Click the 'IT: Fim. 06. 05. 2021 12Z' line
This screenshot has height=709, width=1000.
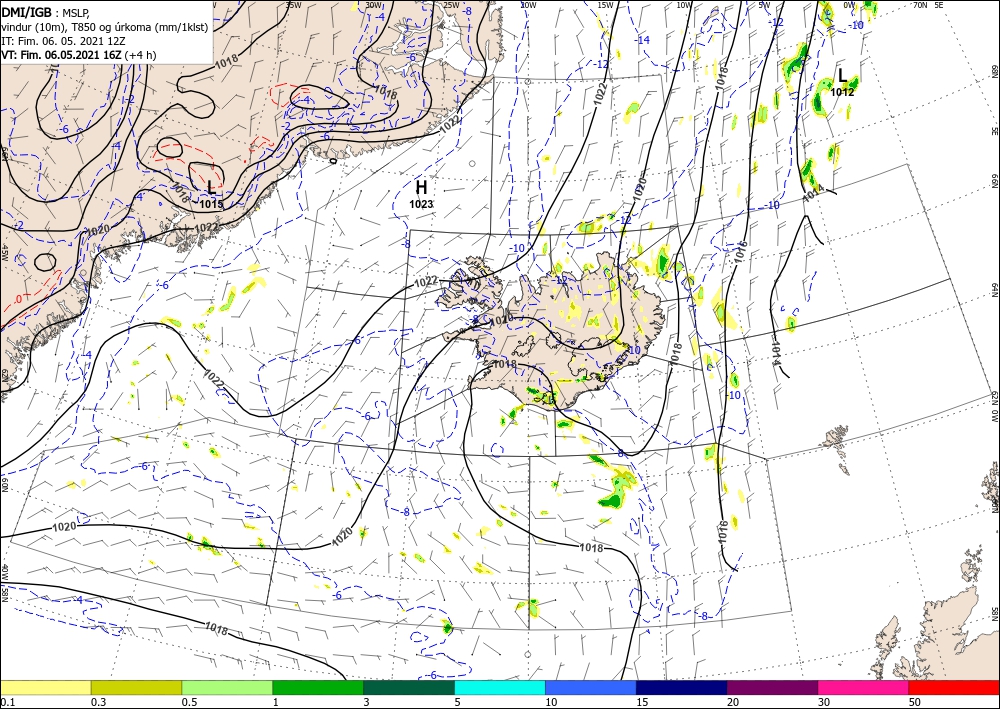tap(63, 41)
